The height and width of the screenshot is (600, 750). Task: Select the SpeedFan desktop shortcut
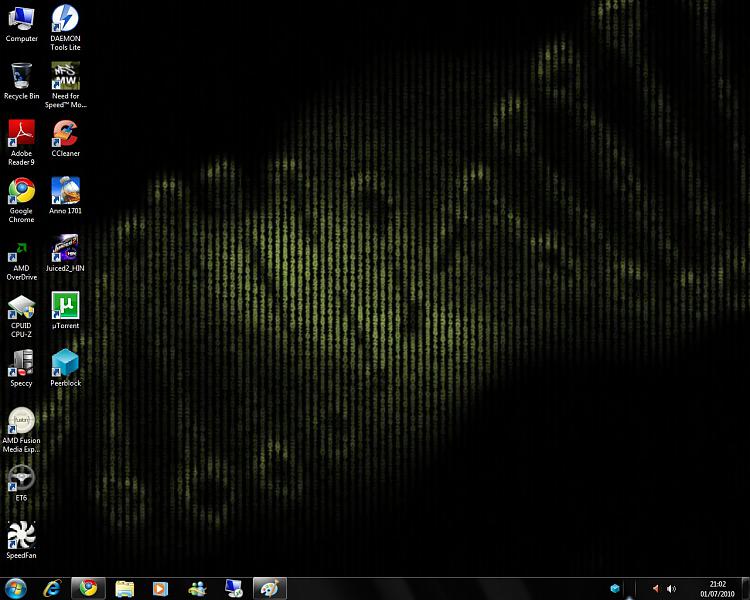22,541
